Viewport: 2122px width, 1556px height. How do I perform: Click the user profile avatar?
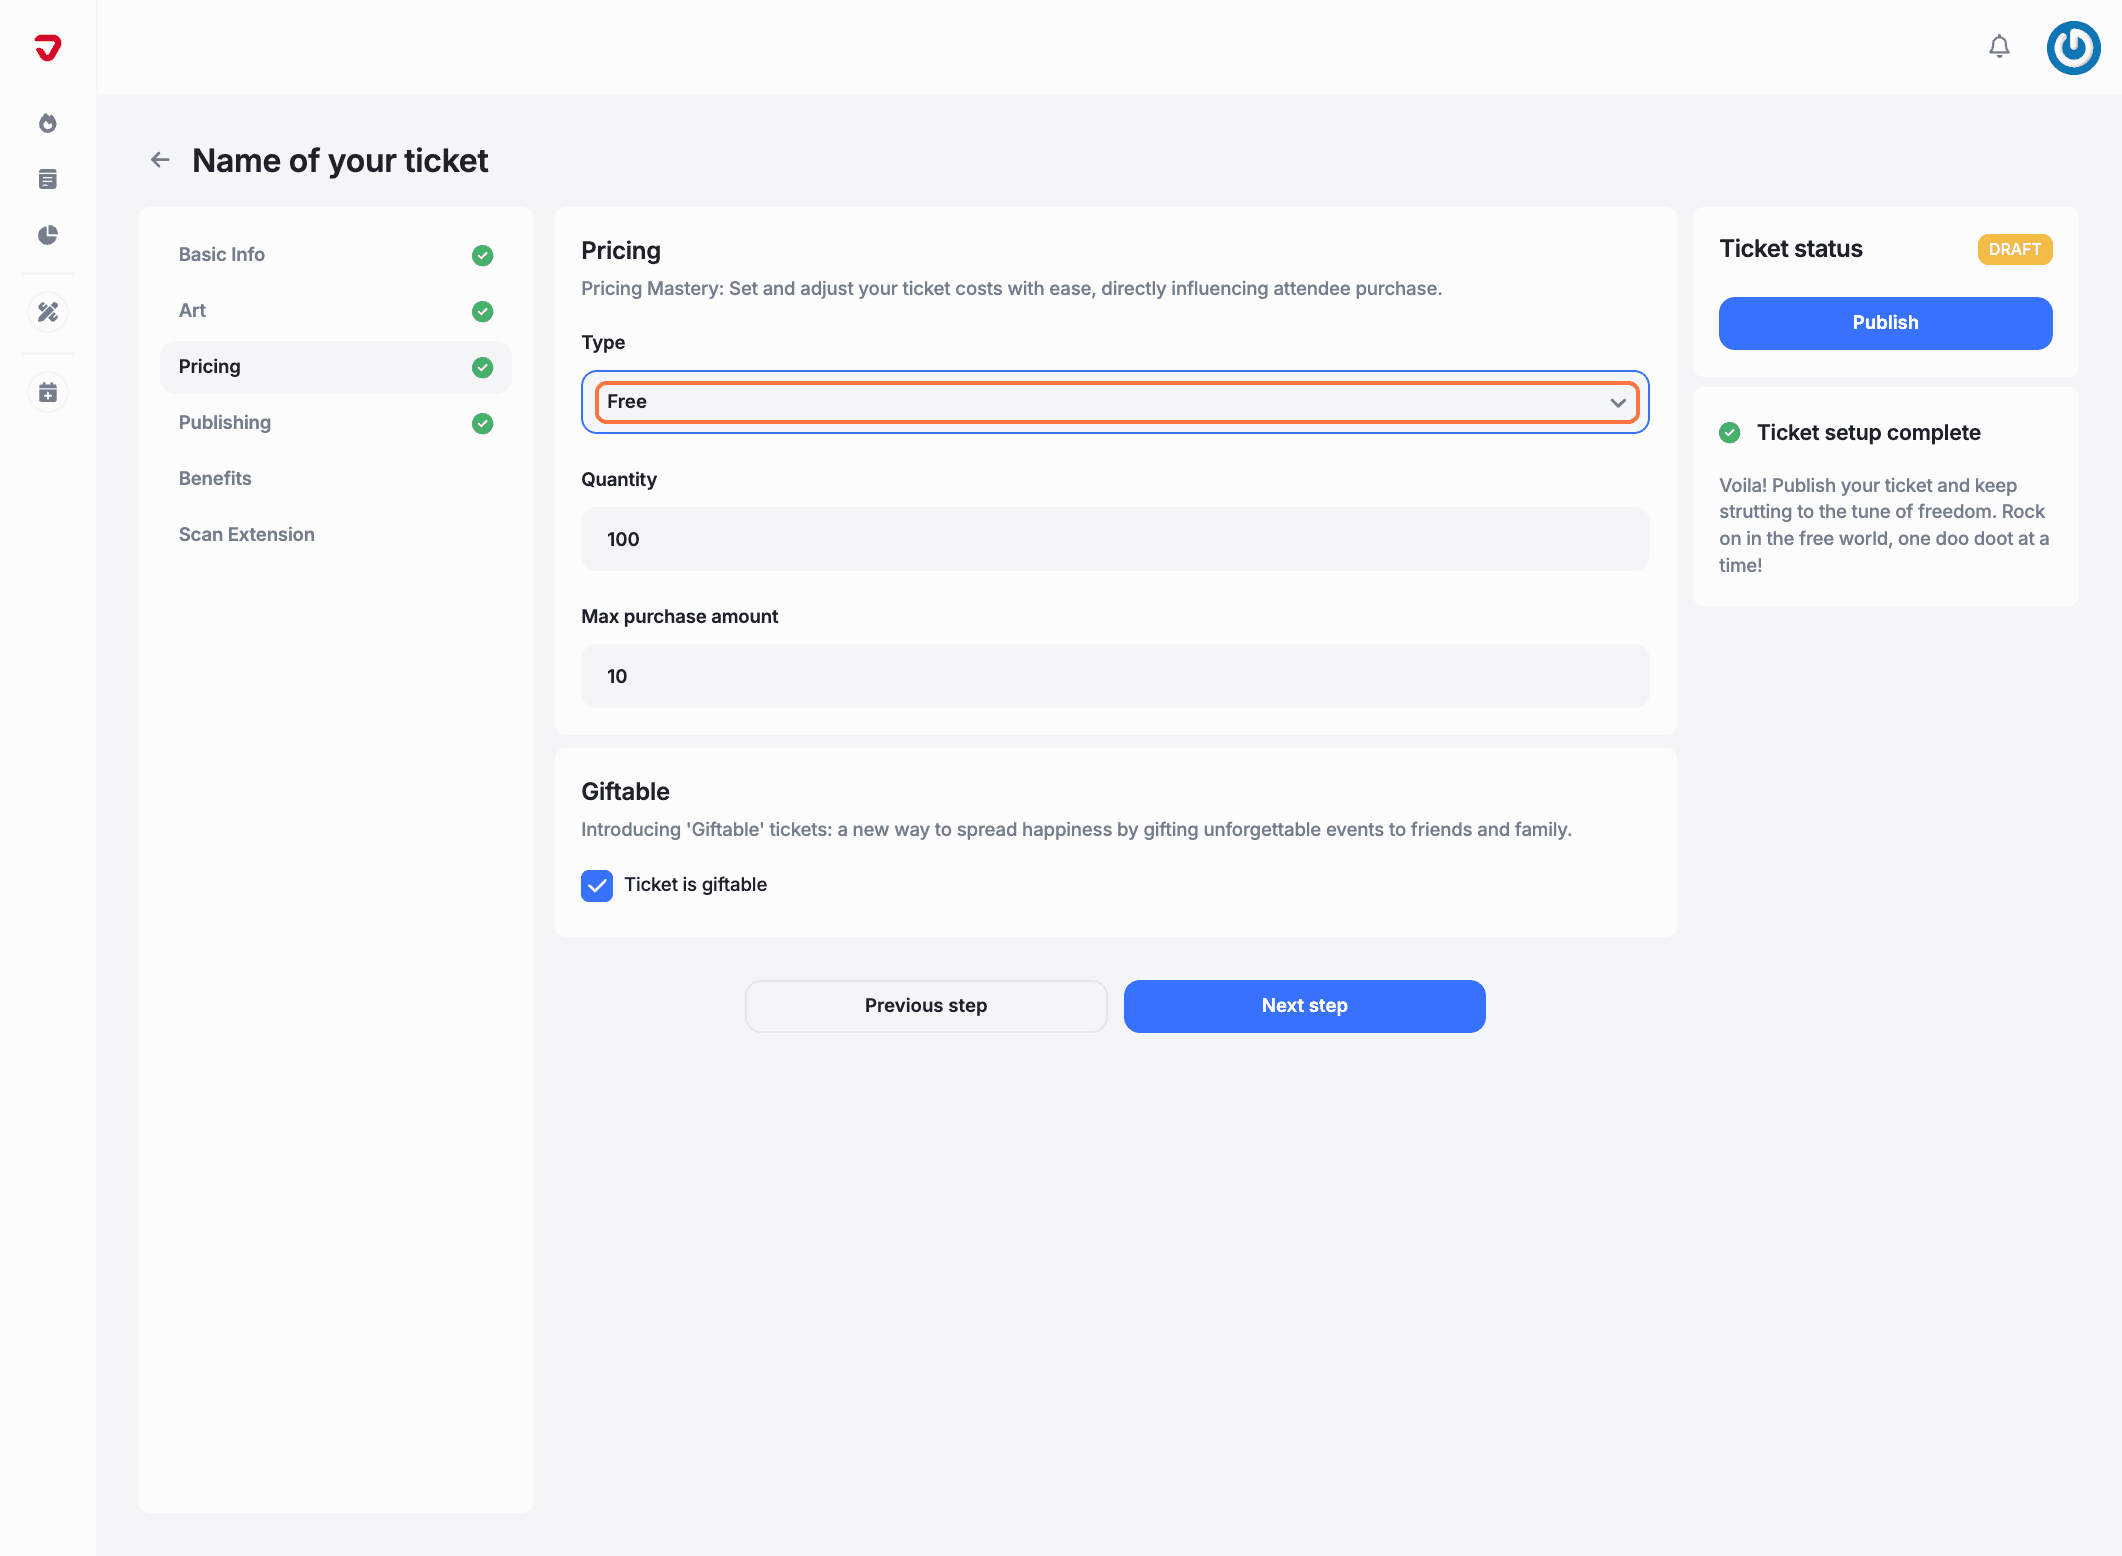2072,47
